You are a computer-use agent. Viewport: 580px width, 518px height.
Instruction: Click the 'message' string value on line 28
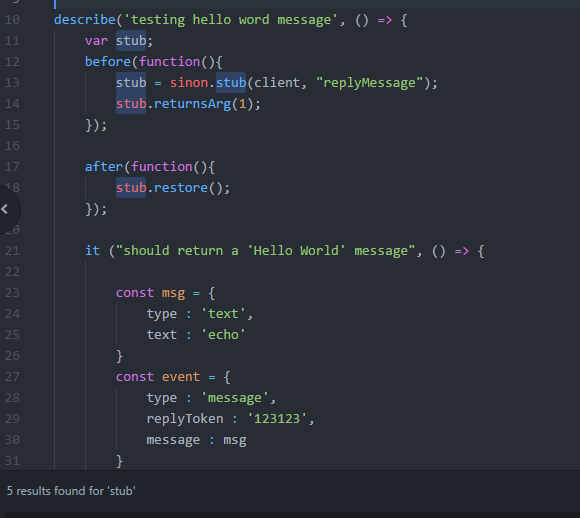coord(235,398)
